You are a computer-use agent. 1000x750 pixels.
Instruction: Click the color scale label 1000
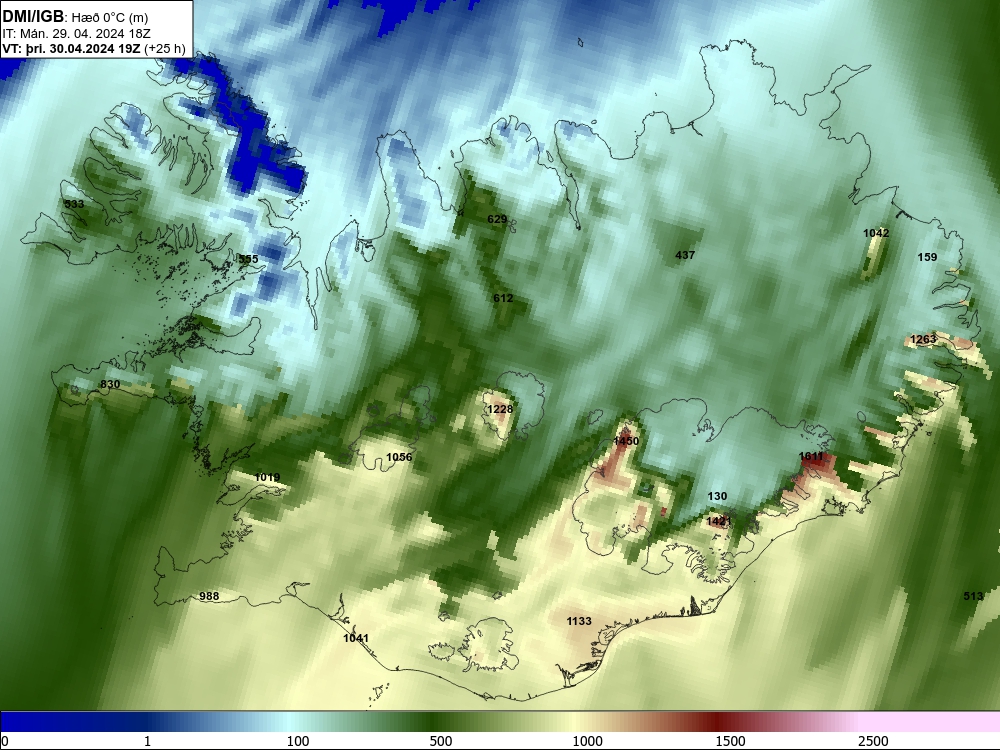(587, 741)
